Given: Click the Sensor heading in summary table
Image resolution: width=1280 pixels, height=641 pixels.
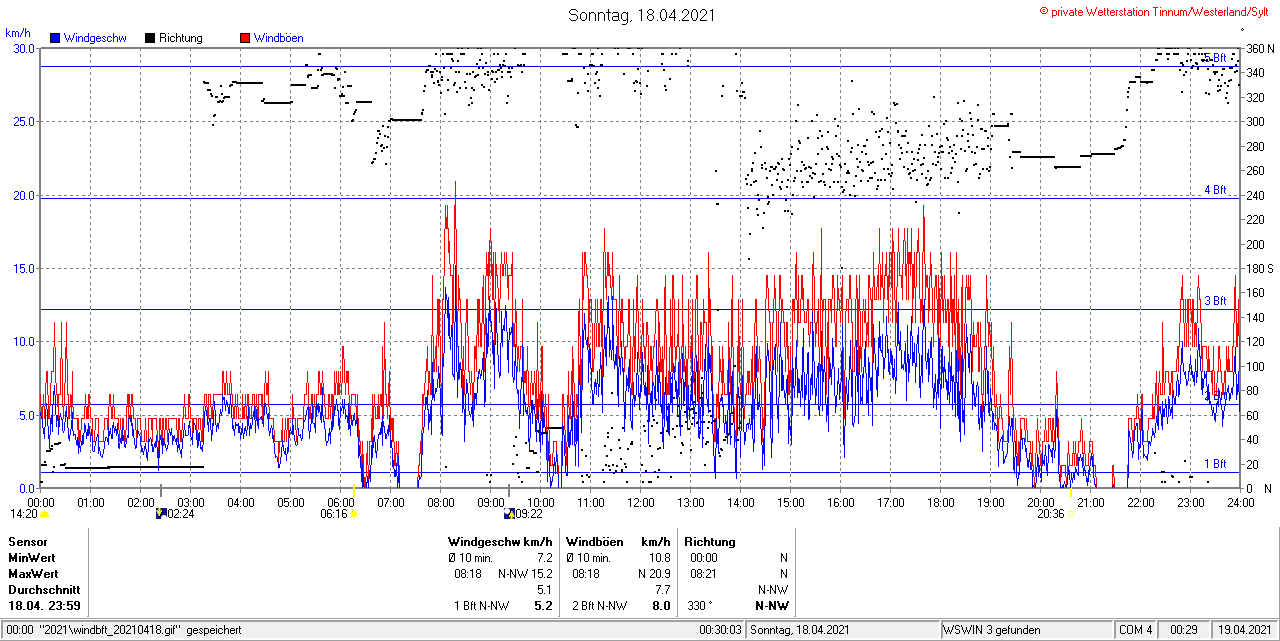Looking at the screenshot, I should [x=27, y=542].
